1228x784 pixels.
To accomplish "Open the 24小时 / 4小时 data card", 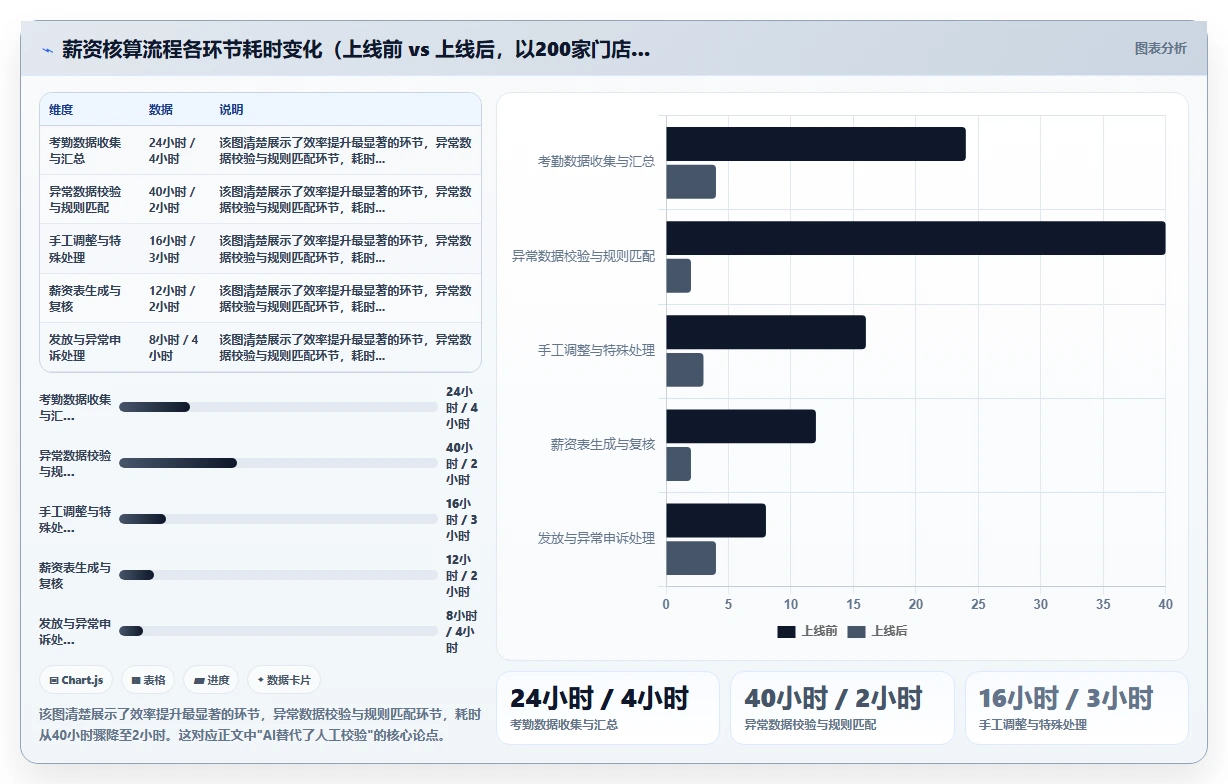I will [x=608, y=708].
